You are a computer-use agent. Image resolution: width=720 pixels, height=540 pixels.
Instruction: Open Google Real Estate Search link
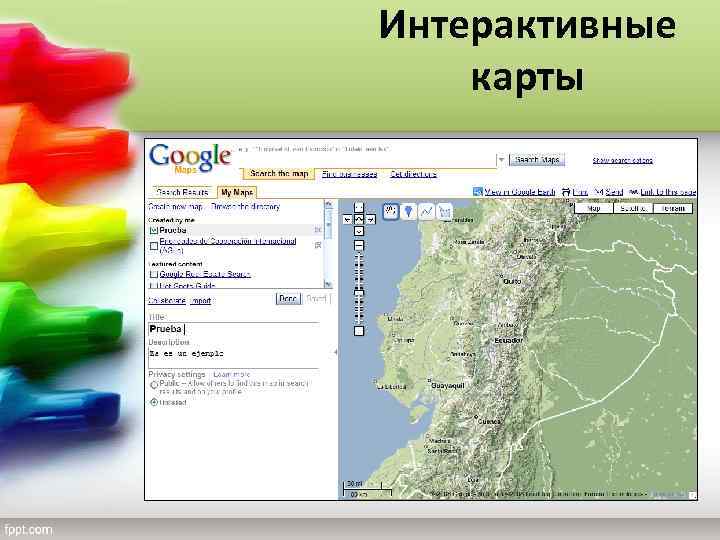(205, 274)
